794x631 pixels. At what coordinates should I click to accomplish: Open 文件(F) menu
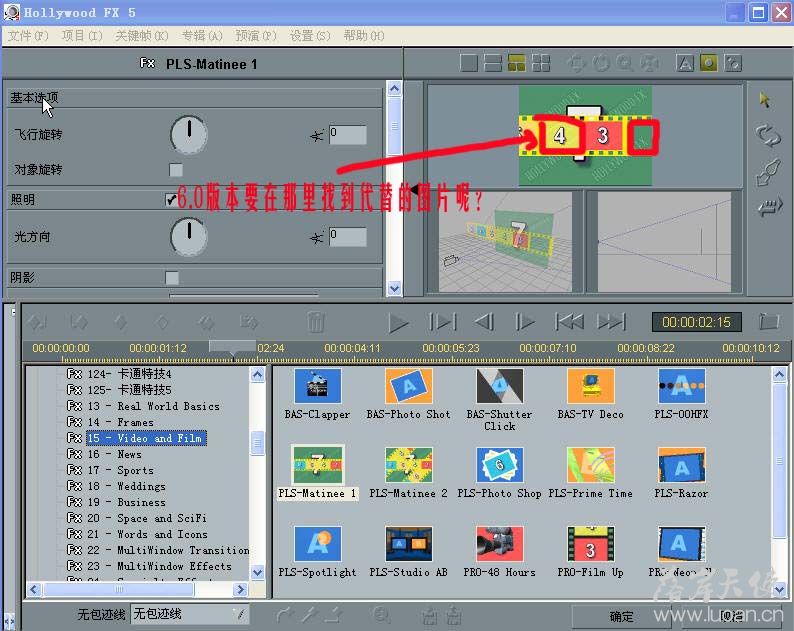tap(28, 35)
